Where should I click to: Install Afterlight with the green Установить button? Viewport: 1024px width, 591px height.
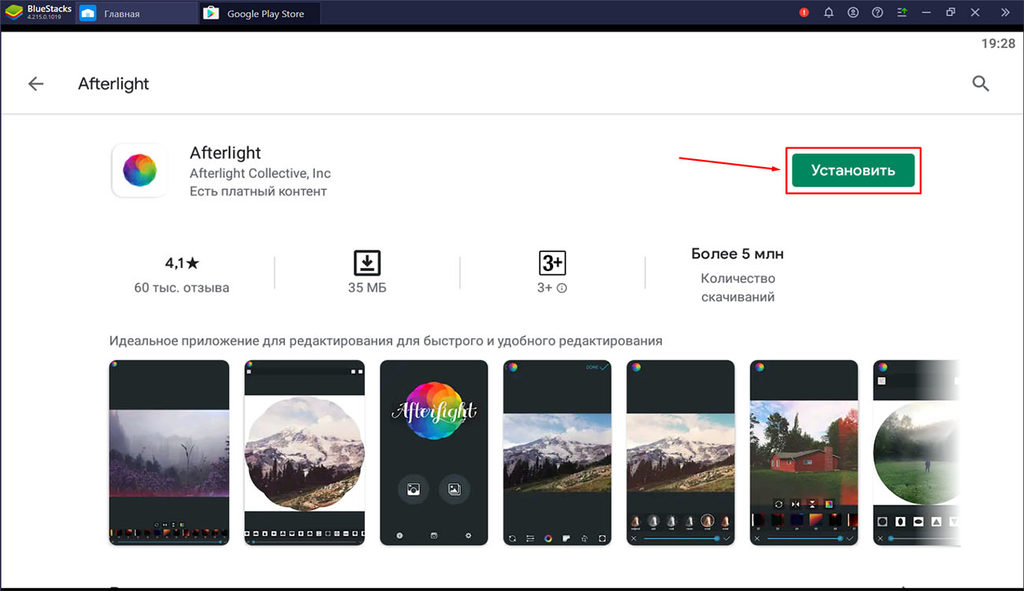coord(853,170)
